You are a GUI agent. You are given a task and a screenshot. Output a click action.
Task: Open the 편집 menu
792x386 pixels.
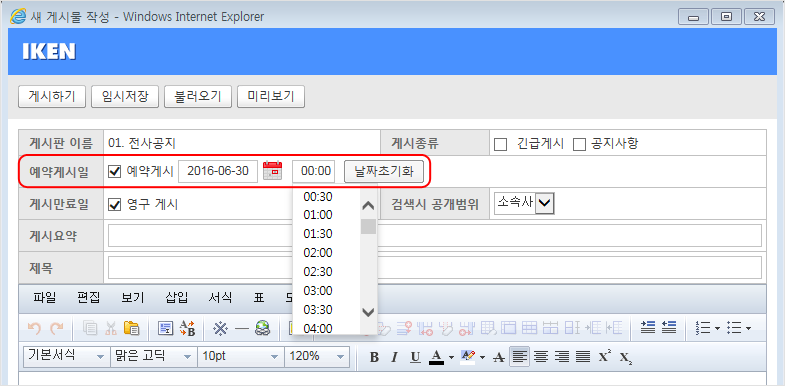click(88, 298)
